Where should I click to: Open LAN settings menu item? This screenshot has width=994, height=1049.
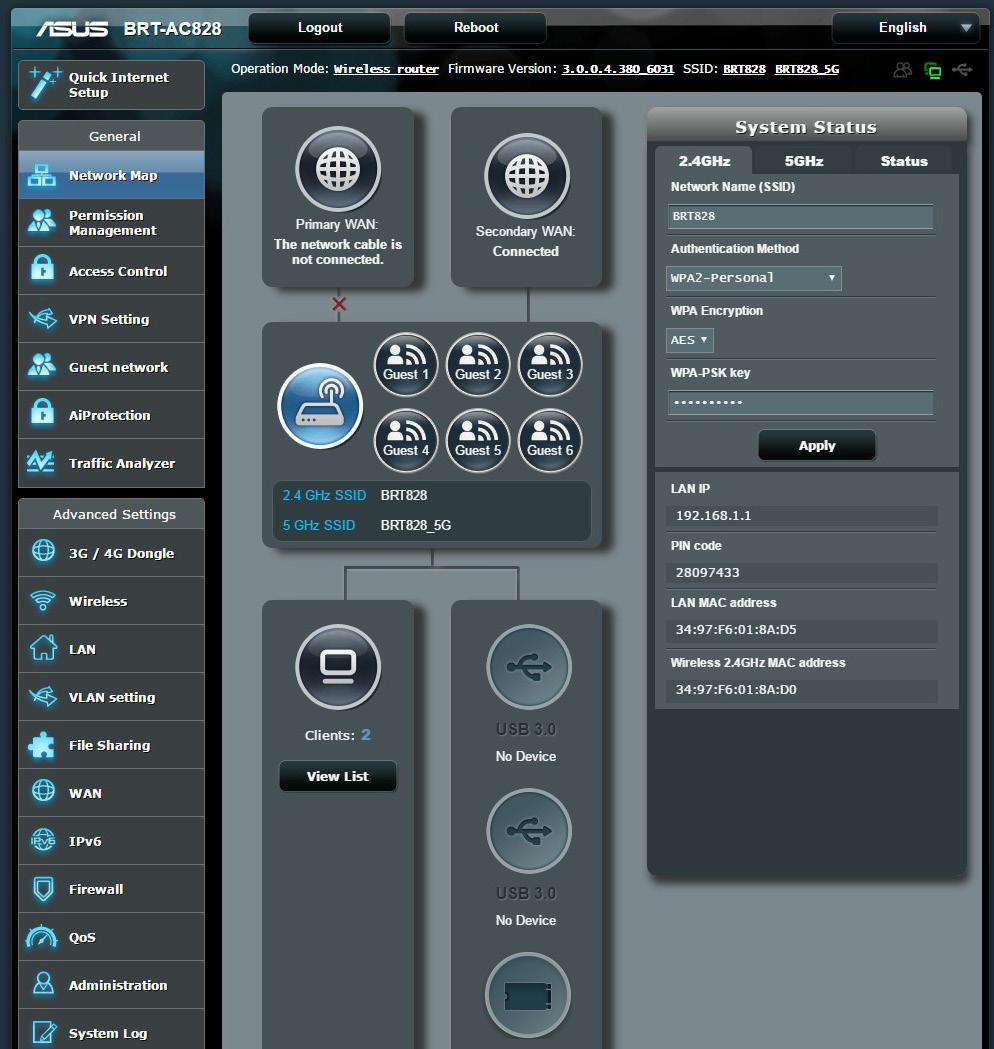[112, 650]
